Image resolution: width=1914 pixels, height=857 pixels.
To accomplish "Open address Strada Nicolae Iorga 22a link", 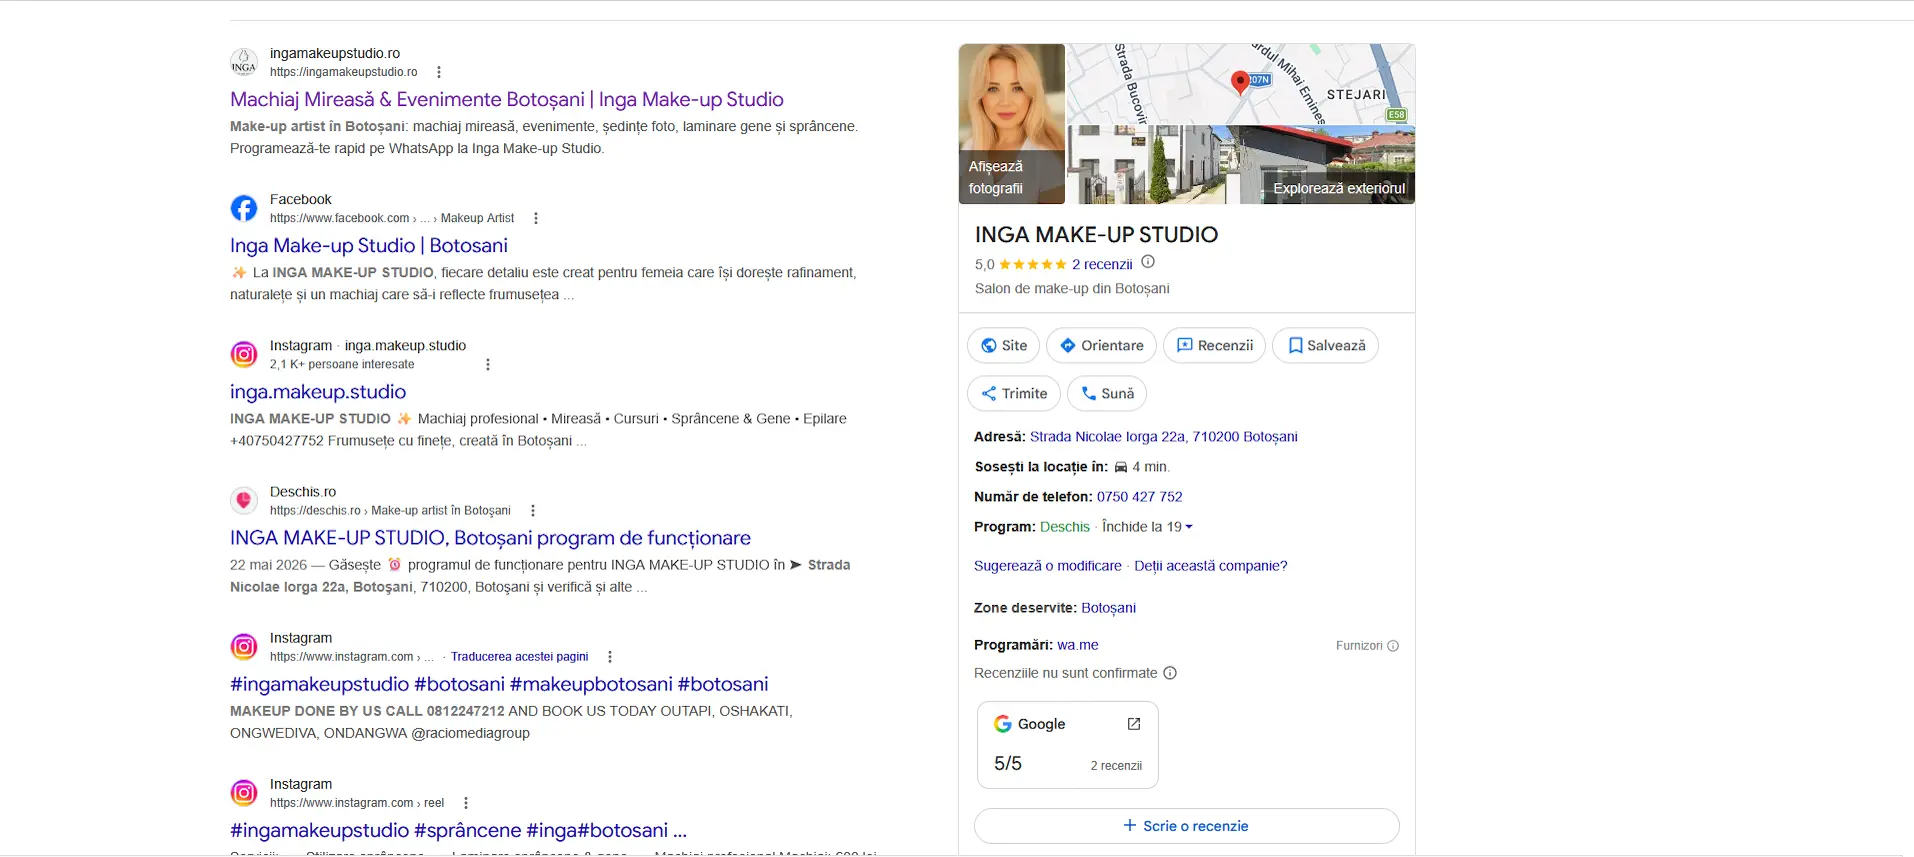I will 1164,437.
